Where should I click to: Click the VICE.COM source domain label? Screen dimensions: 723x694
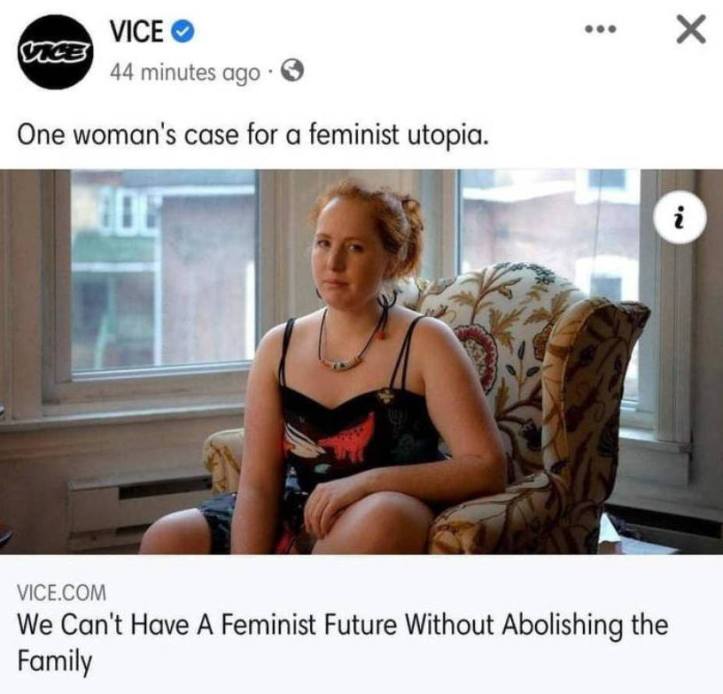62,592
